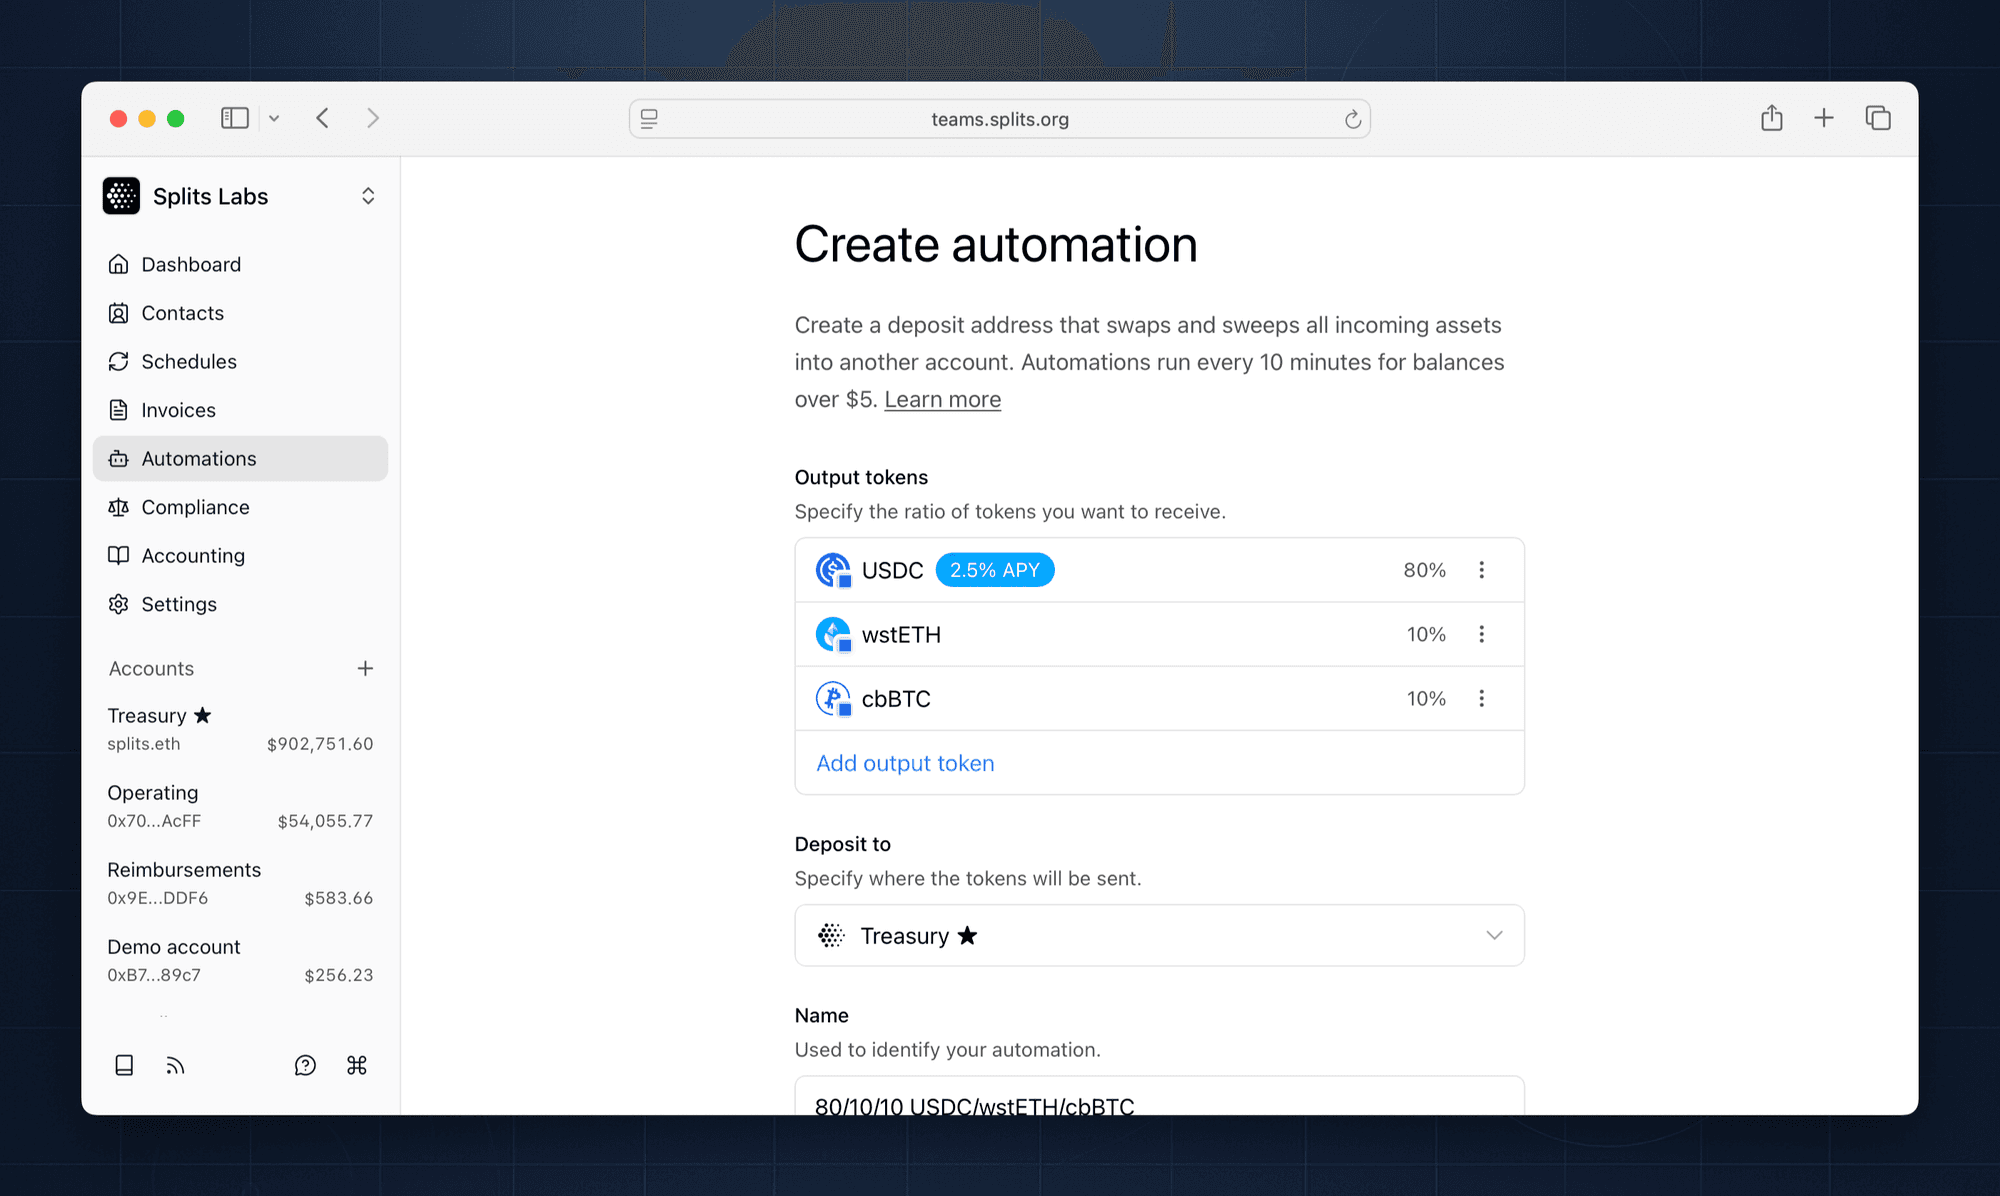Select the Accounting icon in sidebar
This screenshot has height=1196, width=2000.
(x=119, y=555)
